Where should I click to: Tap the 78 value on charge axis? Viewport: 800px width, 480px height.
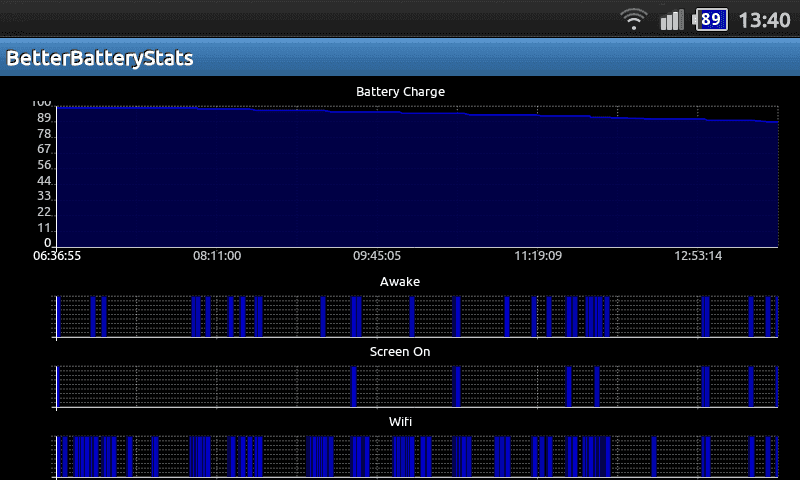coord(44,134)
